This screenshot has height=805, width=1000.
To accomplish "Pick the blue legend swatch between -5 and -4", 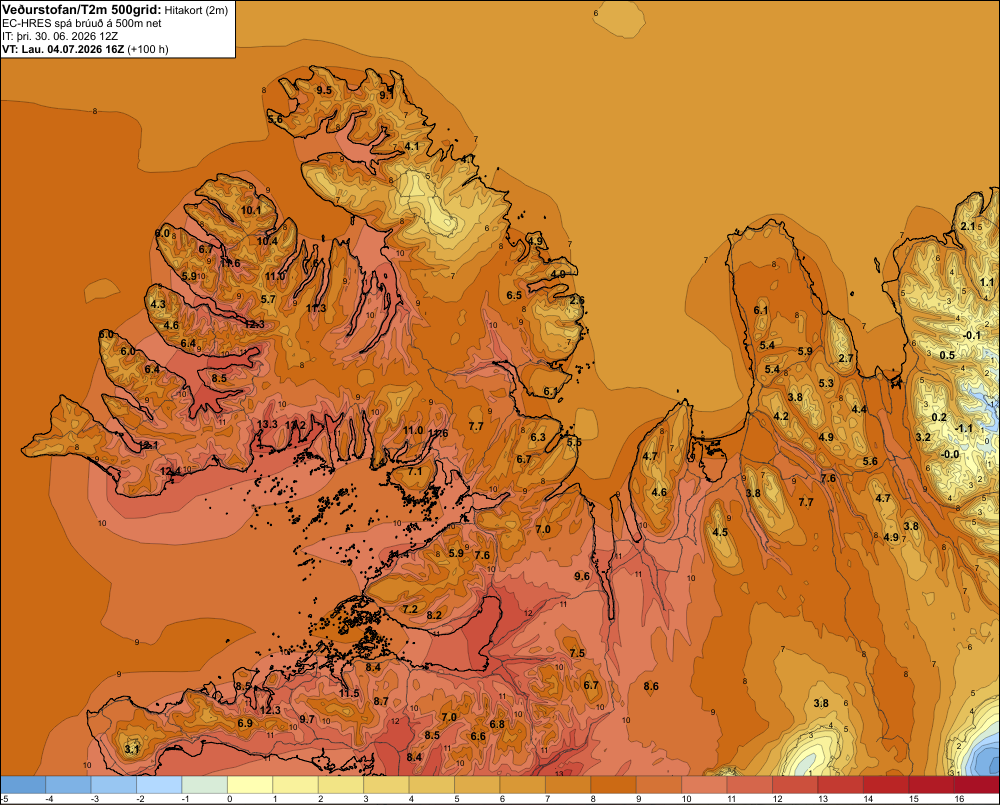I will tap(23, 784).
